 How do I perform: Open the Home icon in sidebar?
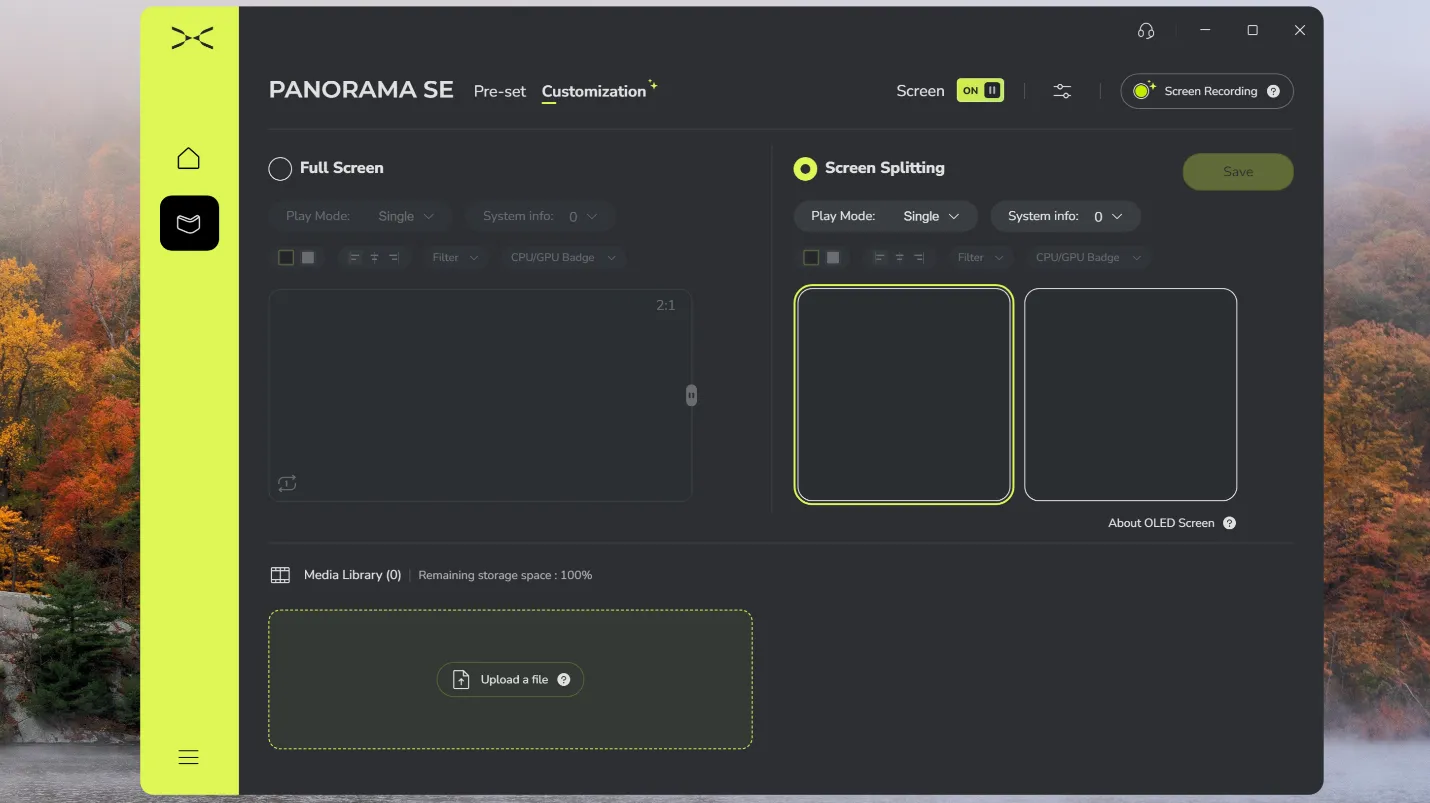point(188,158)
